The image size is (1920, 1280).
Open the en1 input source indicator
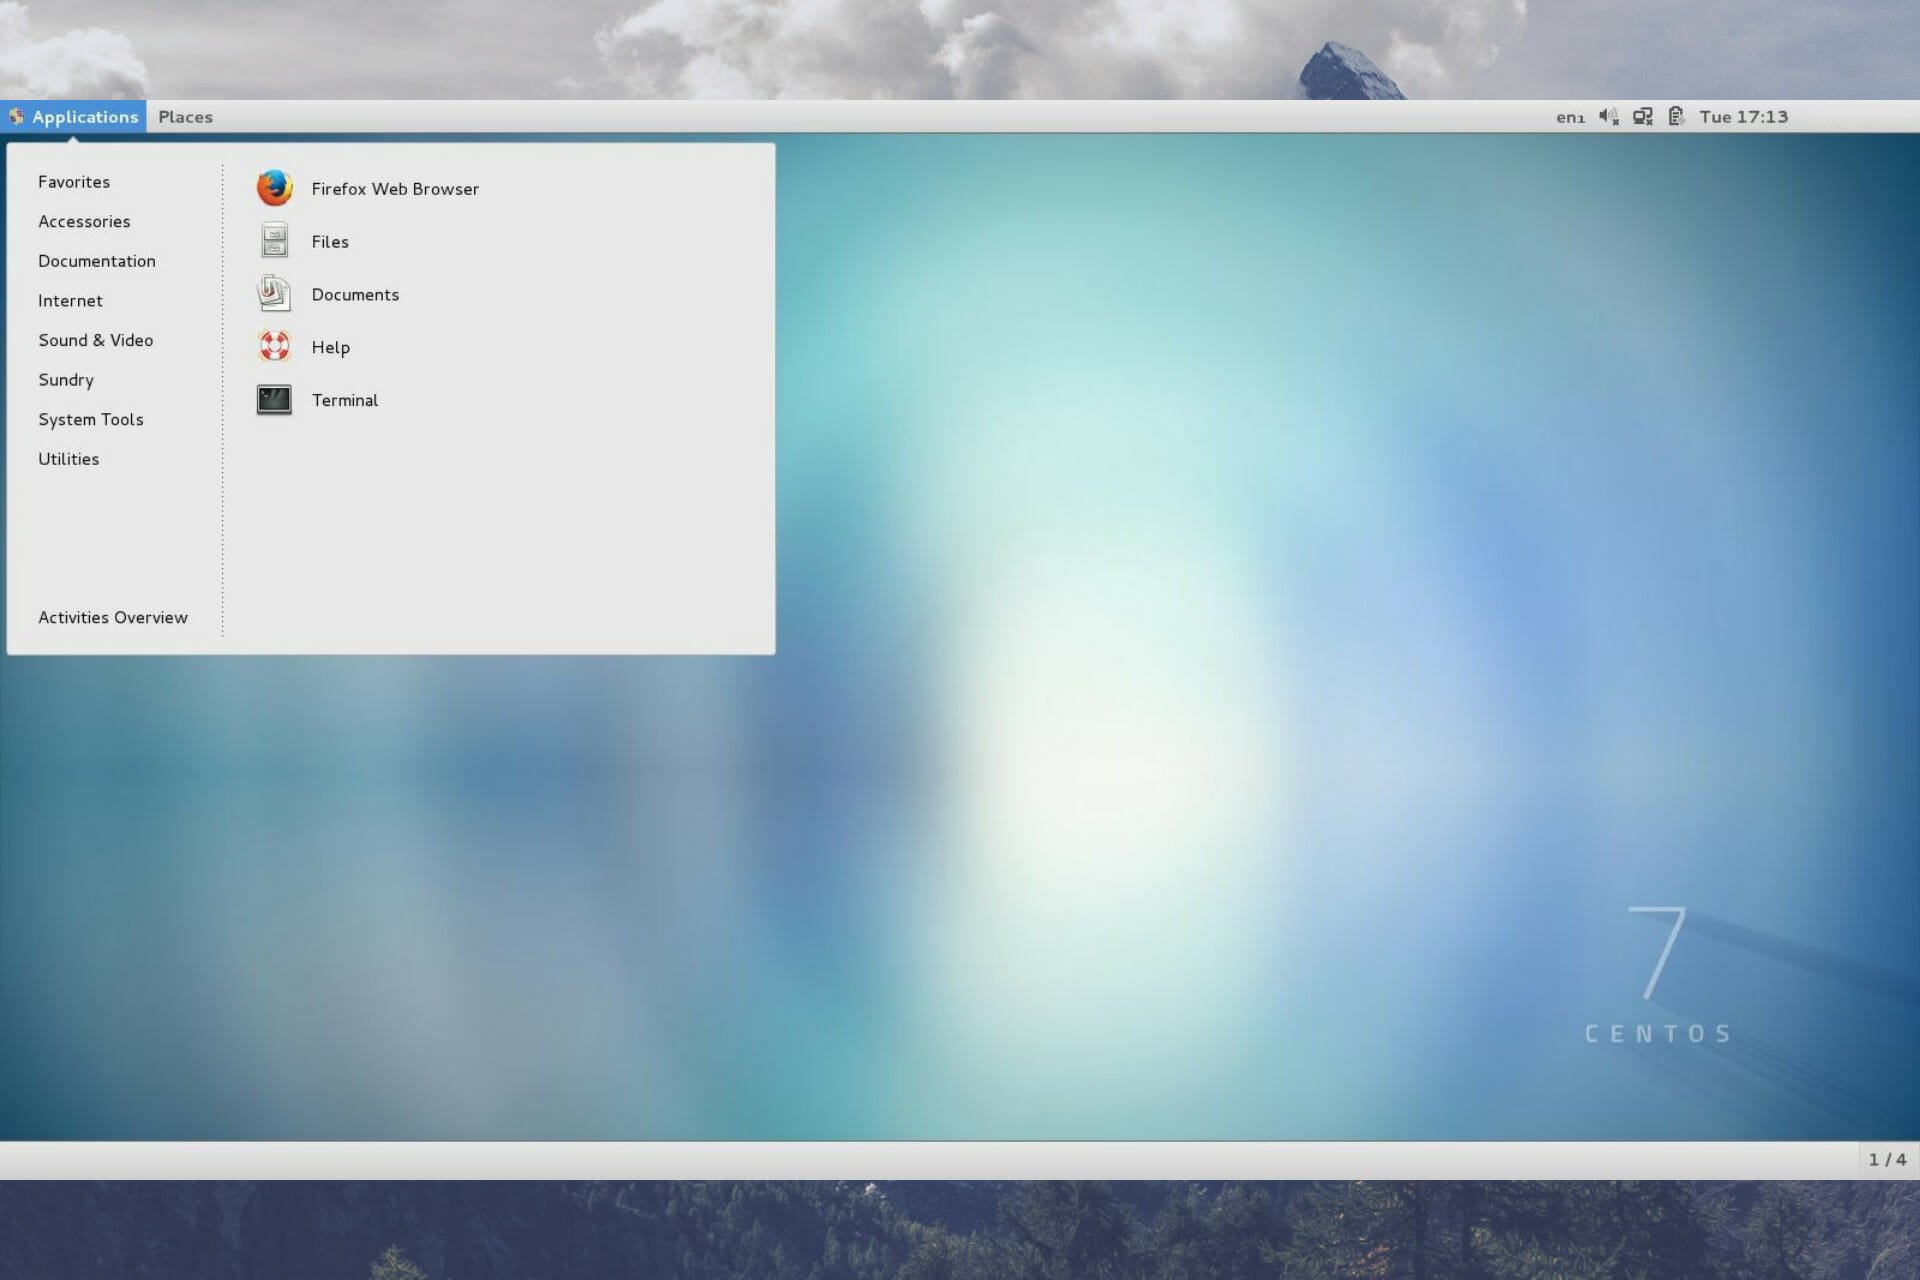click(1570, 117)
